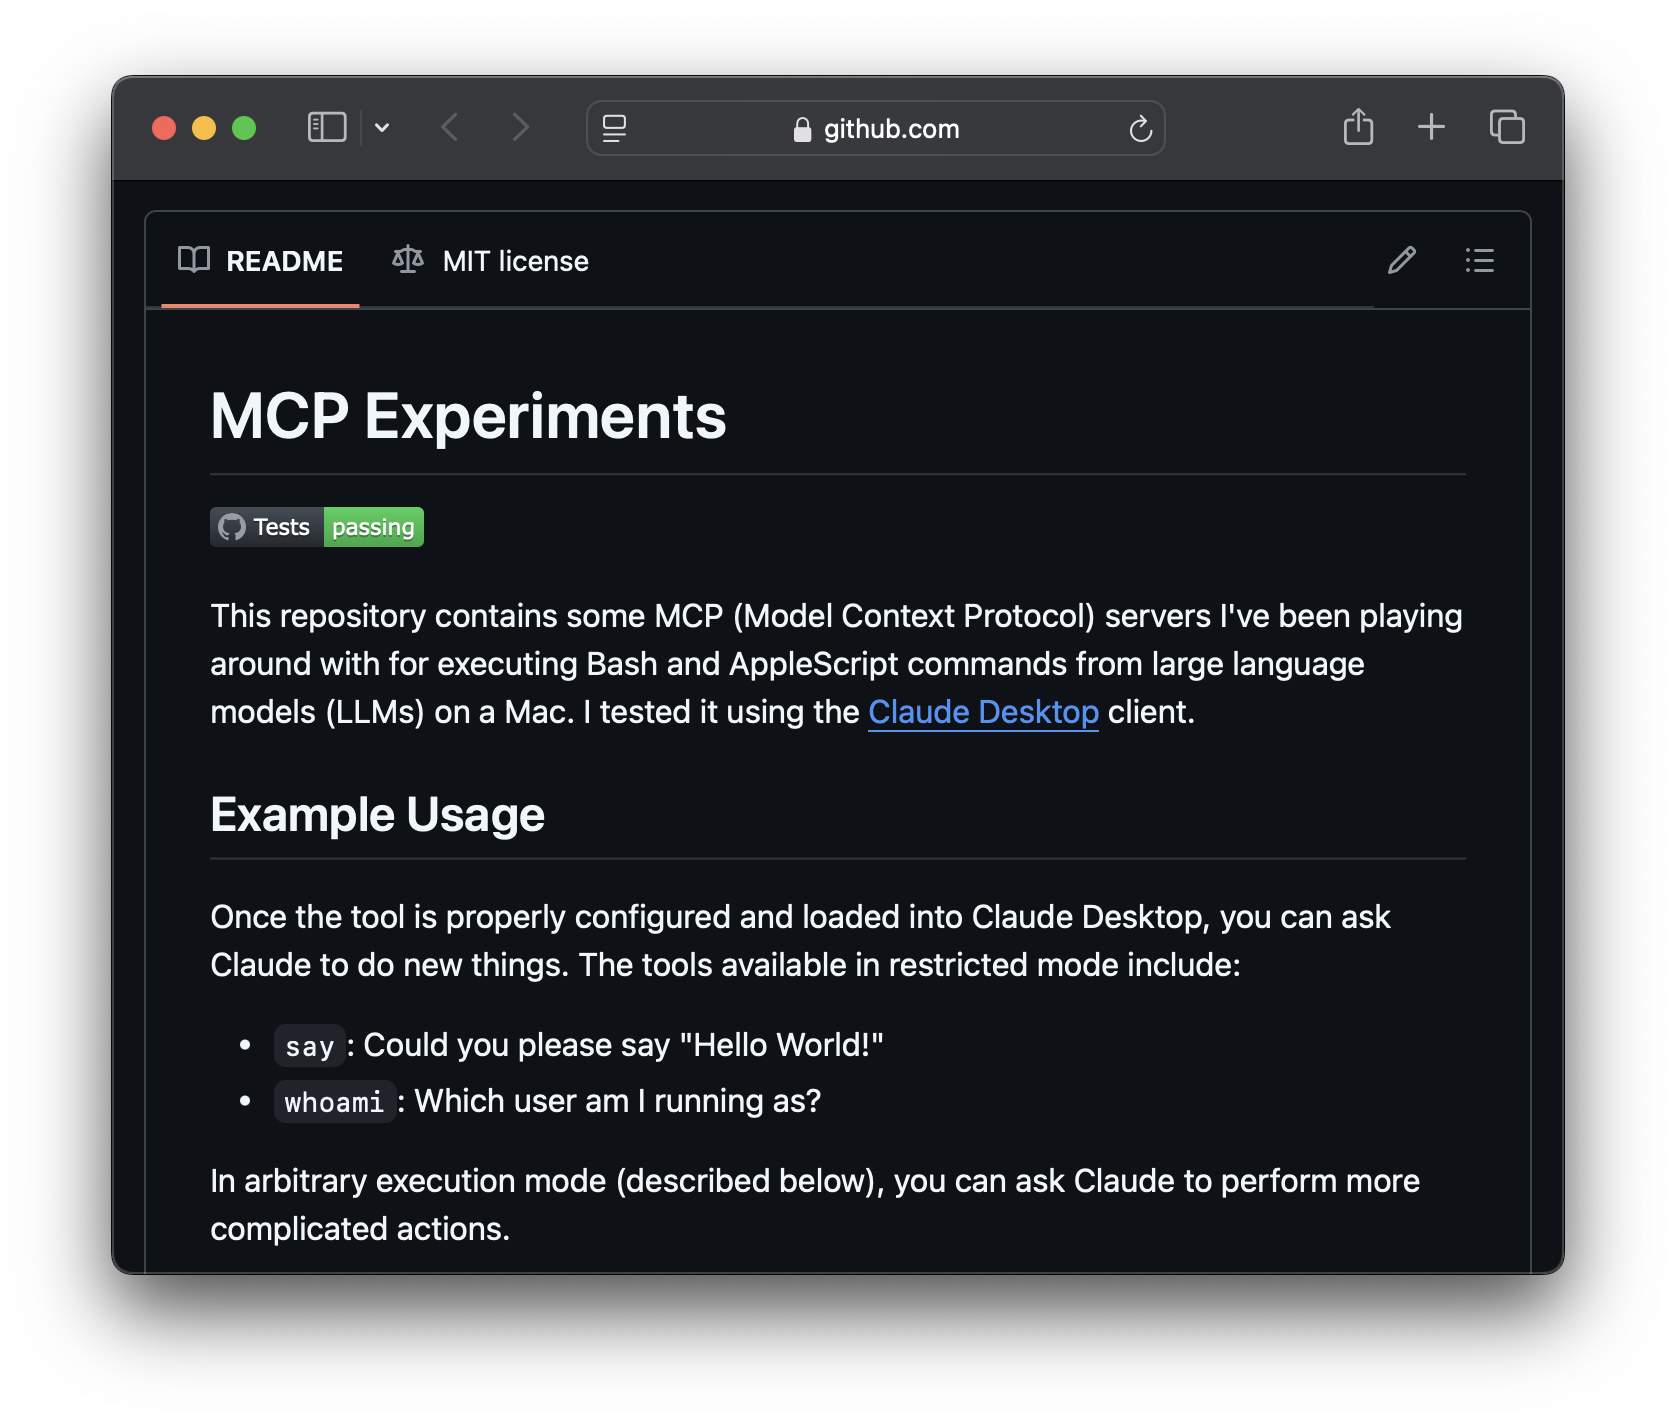Close the window with red button
This screenshot has height=1422, width=1676.
tap(164, 128)
